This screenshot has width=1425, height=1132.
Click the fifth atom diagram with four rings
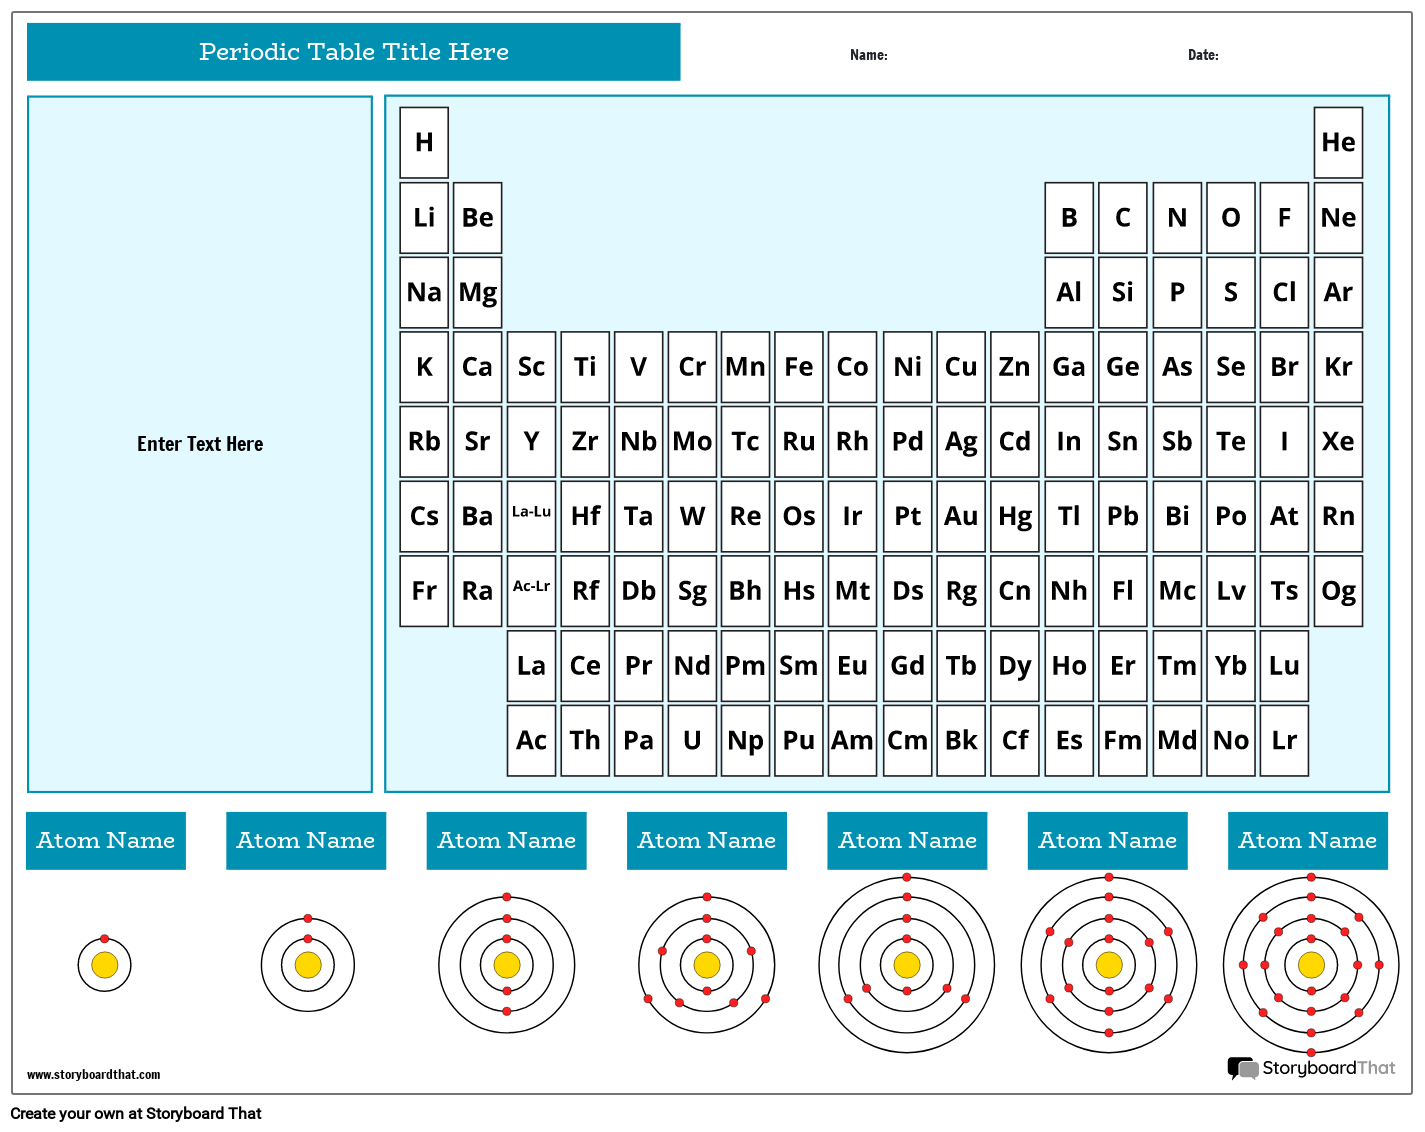(906, 965)
